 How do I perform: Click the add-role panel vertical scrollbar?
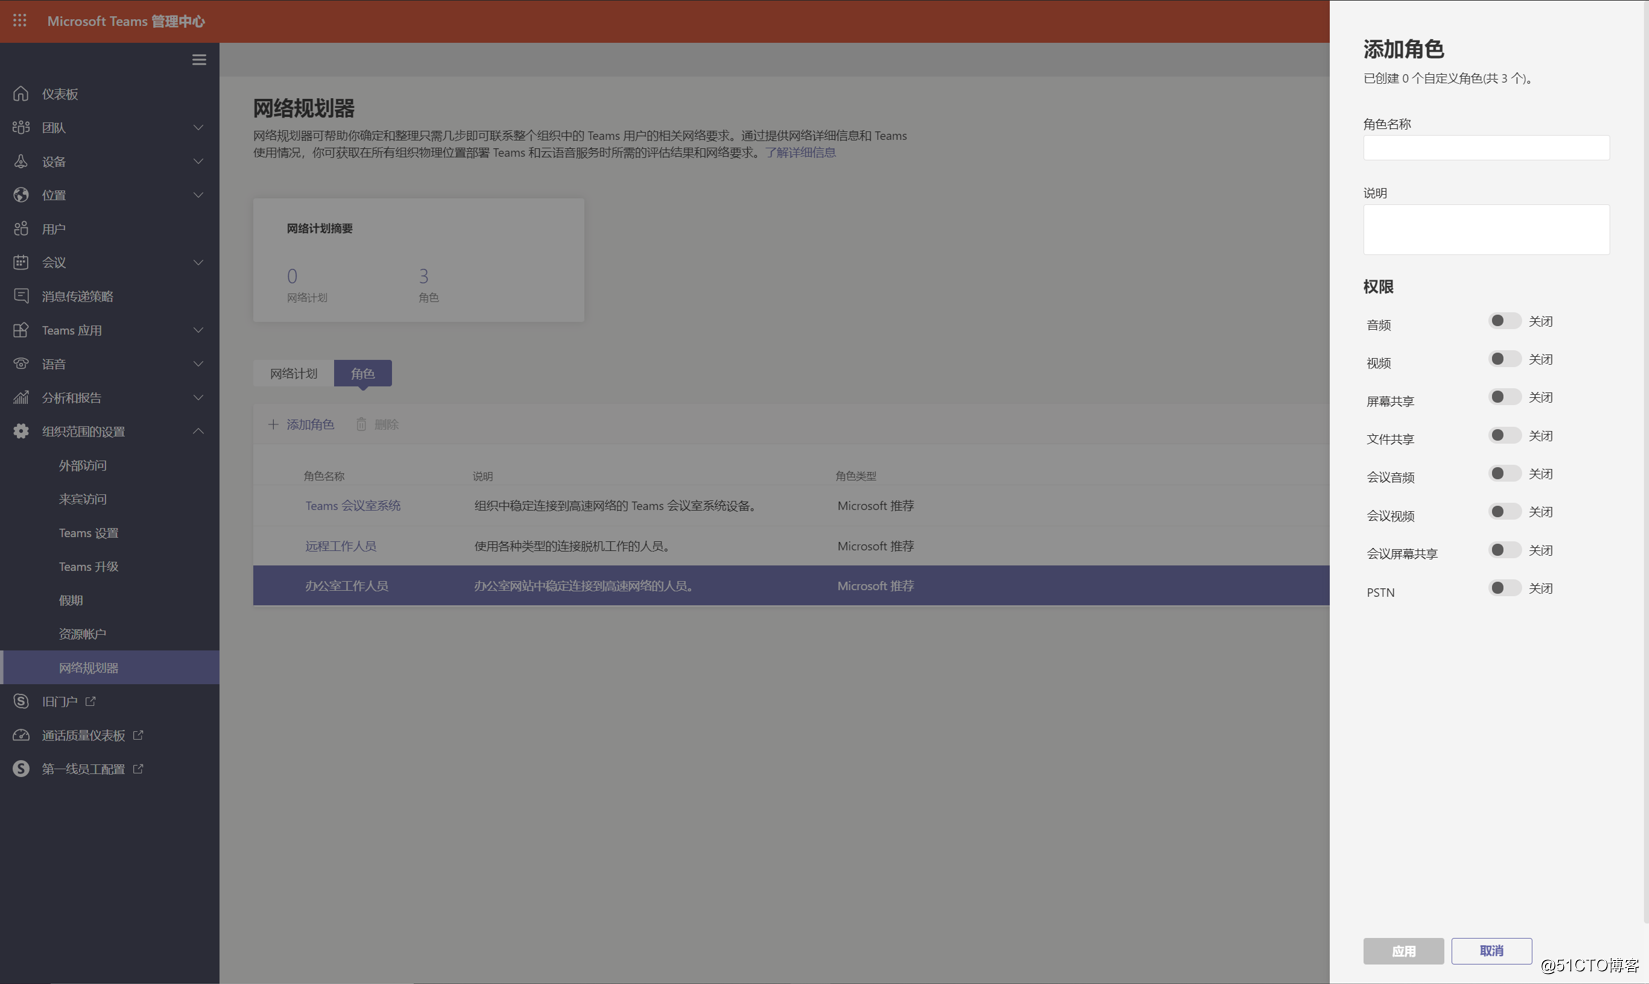[x=1644, y=460]
